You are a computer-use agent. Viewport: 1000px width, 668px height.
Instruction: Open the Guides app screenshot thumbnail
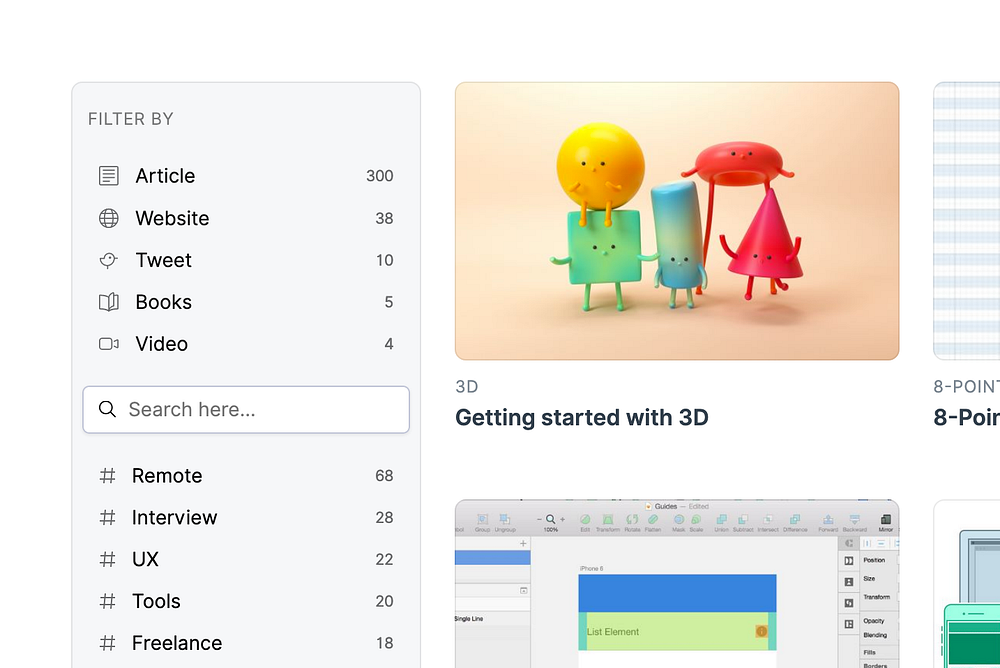[x=677, y=584]
